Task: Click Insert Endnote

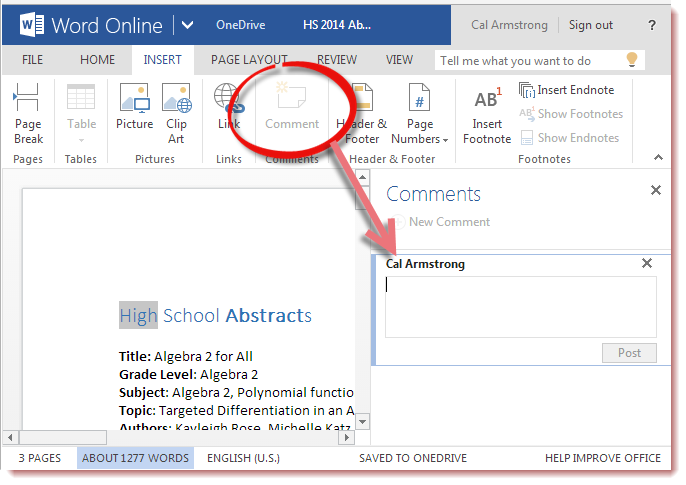Action: 567,90
